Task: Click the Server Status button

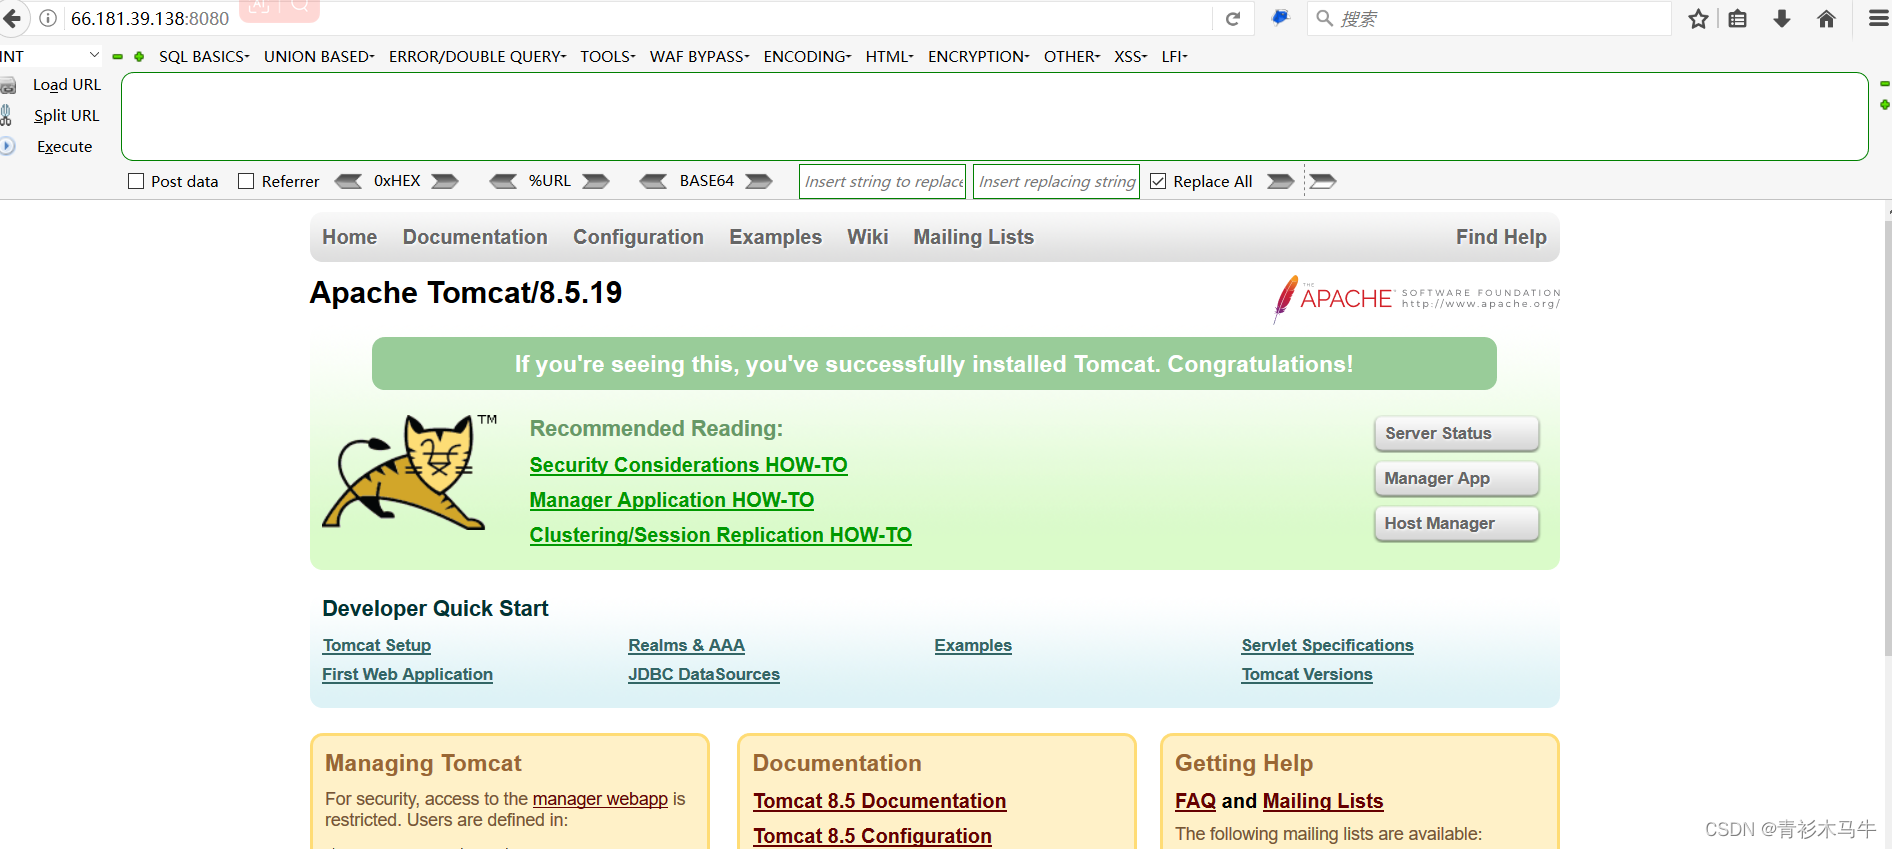Action: coord(1456,433)
